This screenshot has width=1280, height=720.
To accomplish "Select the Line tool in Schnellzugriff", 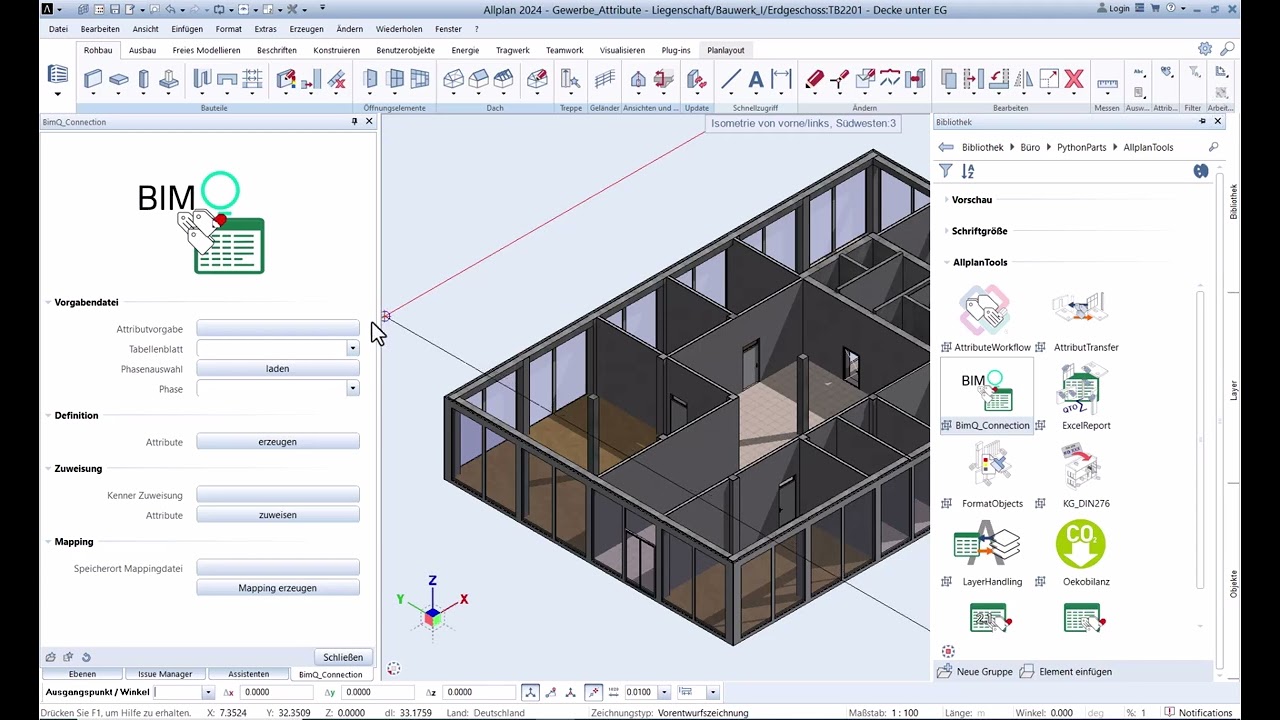I will click(x=731, y=79).
